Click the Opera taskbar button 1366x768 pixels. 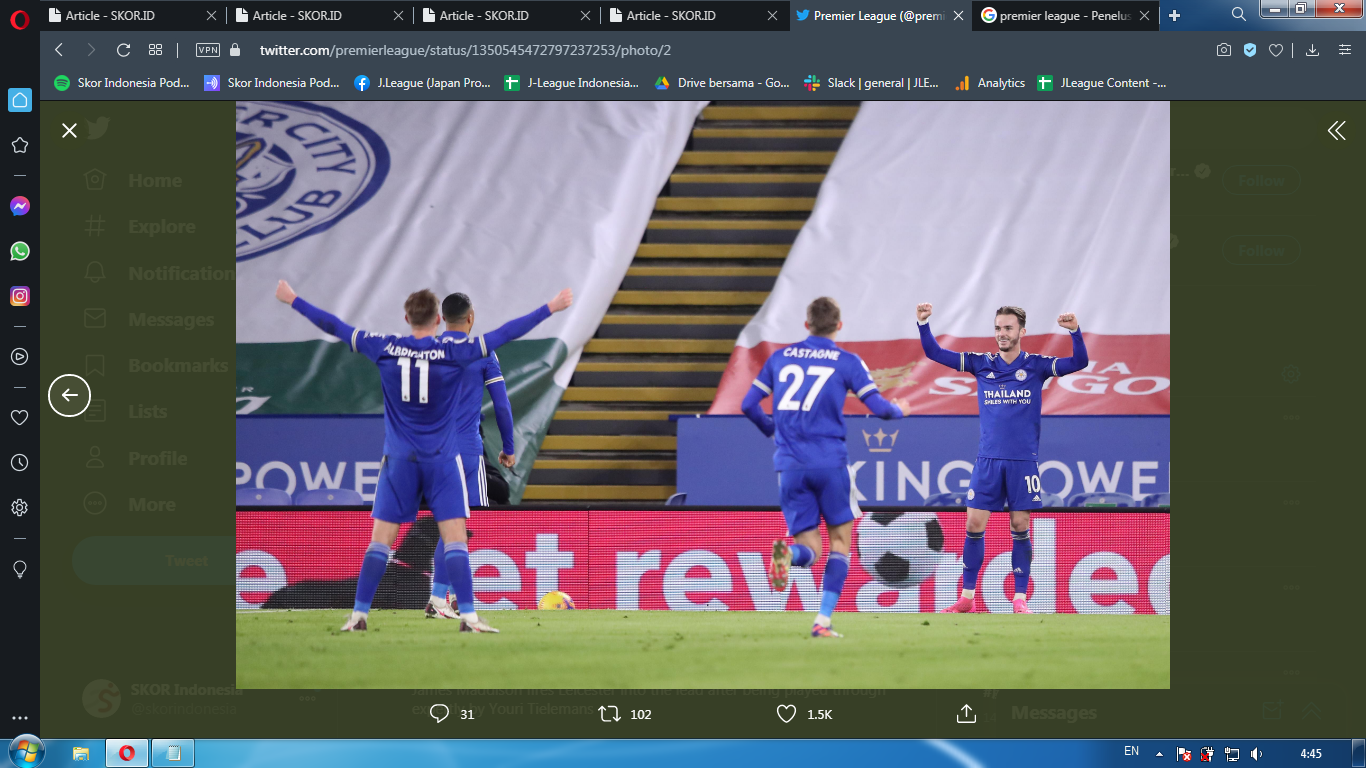click(127, 752)
